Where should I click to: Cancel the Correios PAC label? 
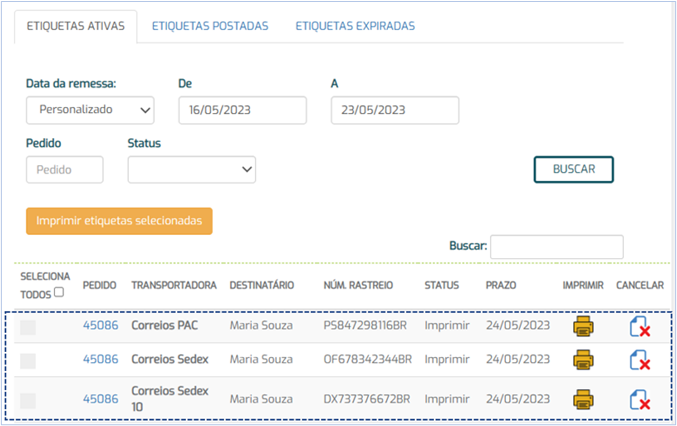coord(639,327)
